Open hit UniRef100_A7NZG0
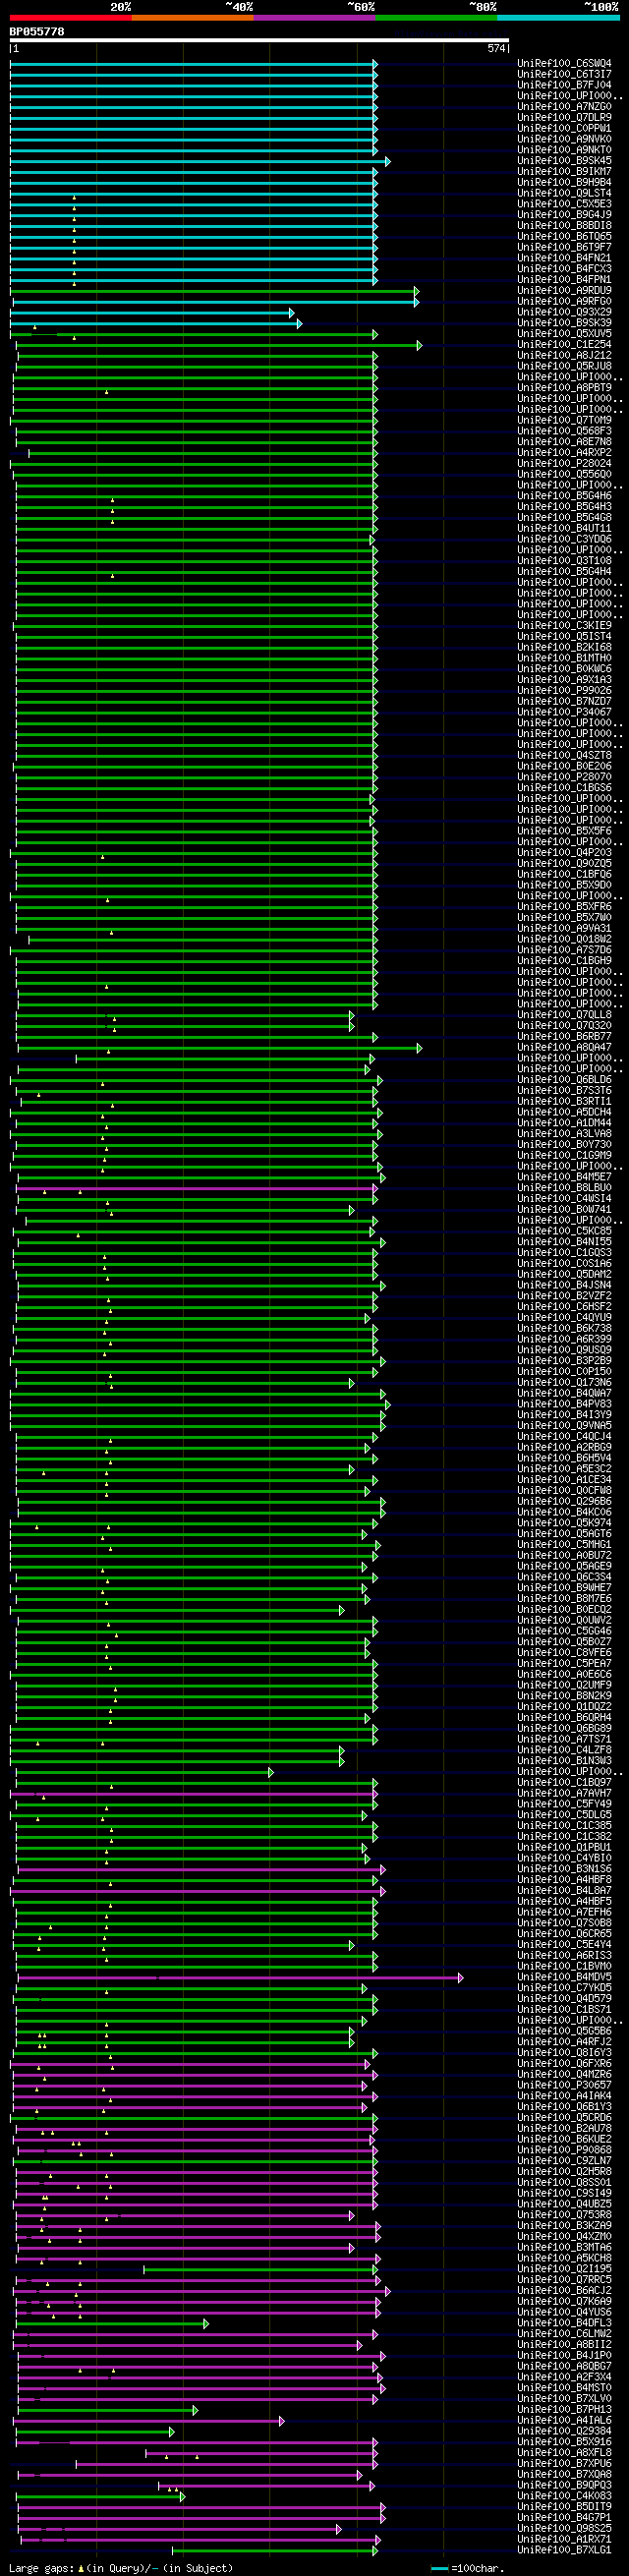This screenshot has width=629, height=2576. tap(564, 107)
